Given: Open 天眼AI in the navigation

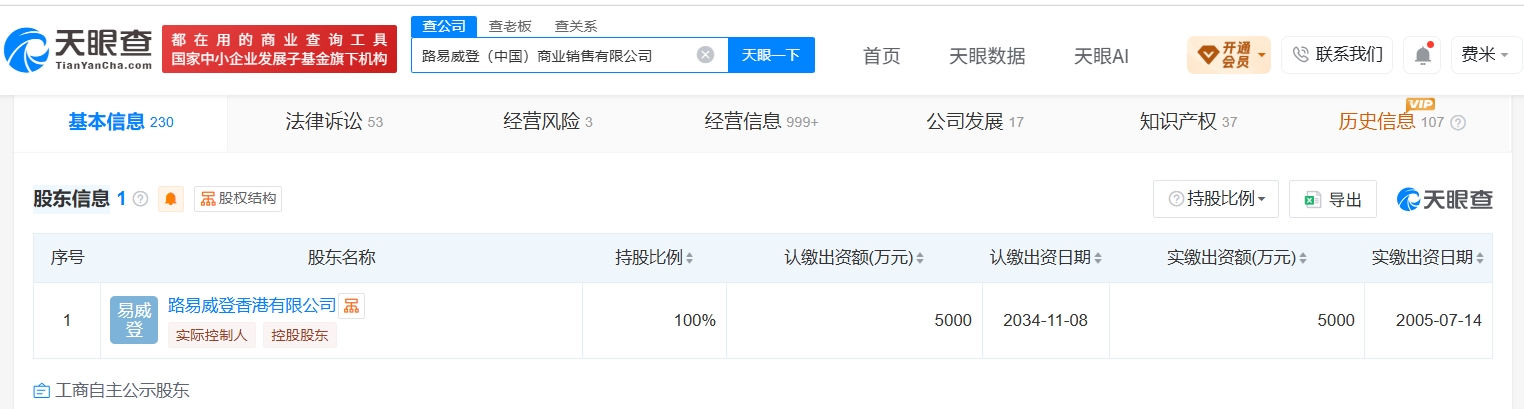Looking at the screenshot, I should click(1101, 56).
